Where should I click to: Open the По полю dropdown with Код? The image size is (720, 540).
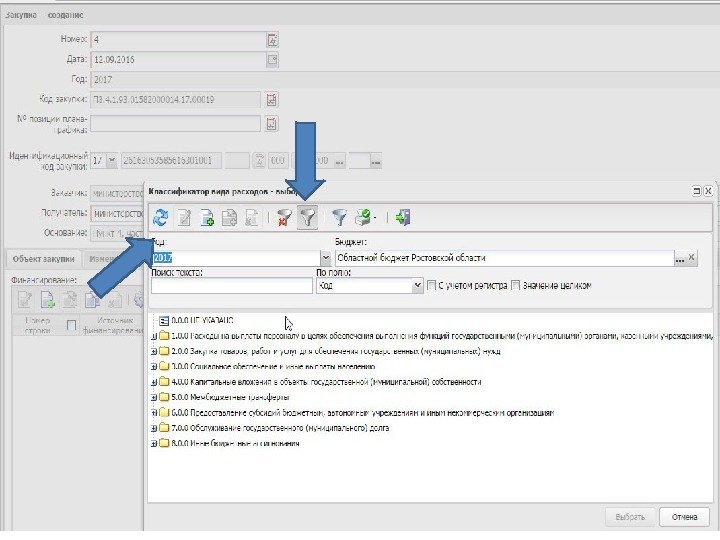coord(417,286)
